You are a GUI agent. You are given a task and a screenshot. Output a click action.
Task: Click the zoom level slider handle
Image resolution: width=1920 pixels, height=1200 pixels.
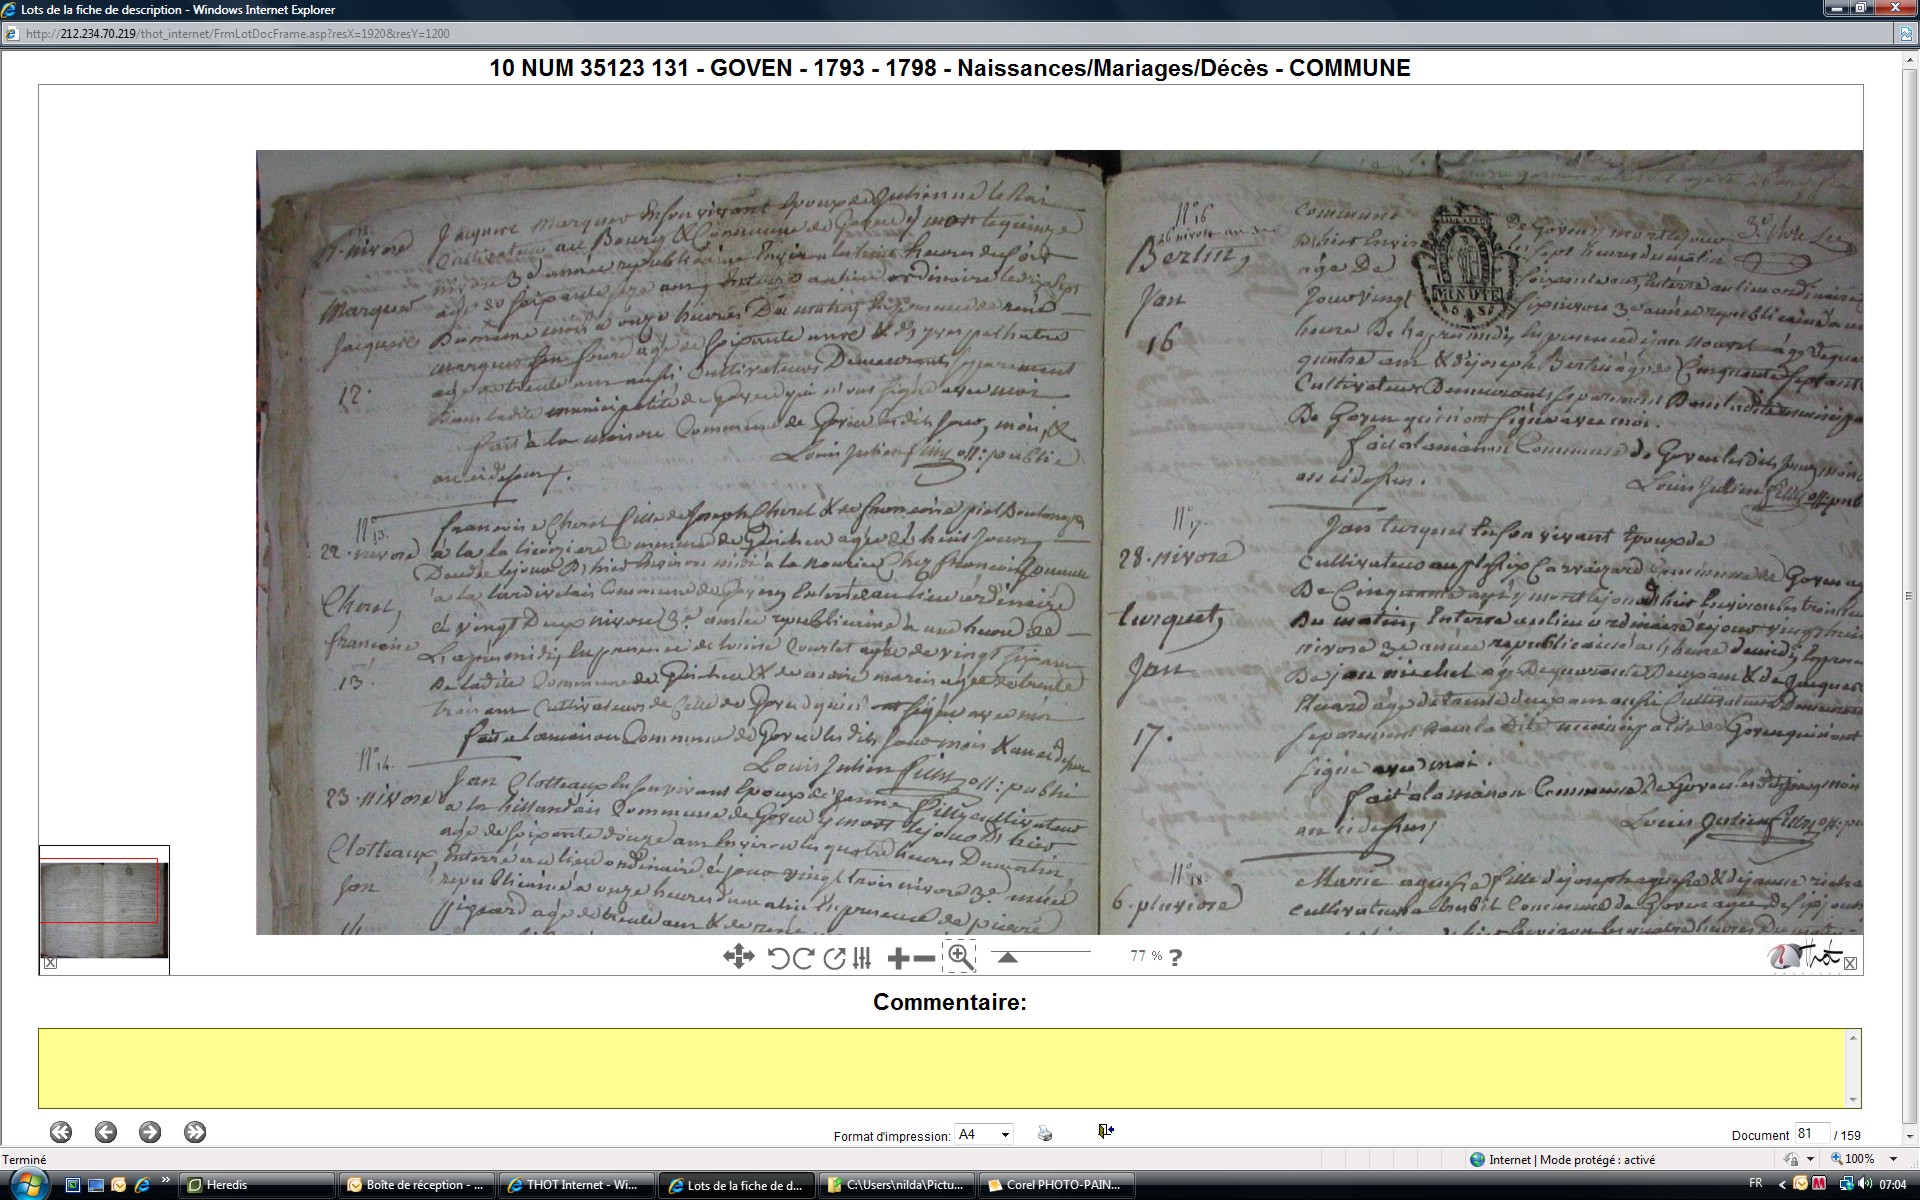point(1008,957)
